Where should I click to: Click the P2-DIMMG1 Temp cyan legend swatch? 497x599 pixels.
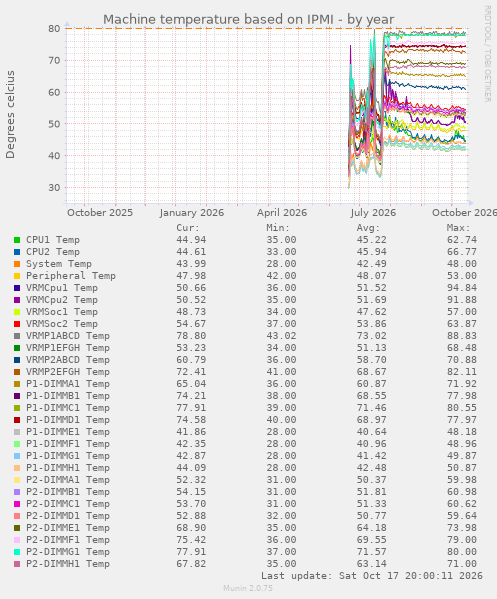pos(17,552)
